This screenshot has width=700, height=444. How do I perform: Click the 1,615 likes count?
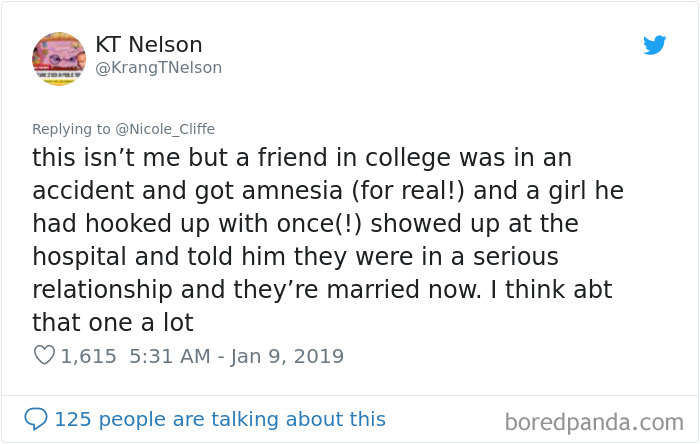coord(88,356)
